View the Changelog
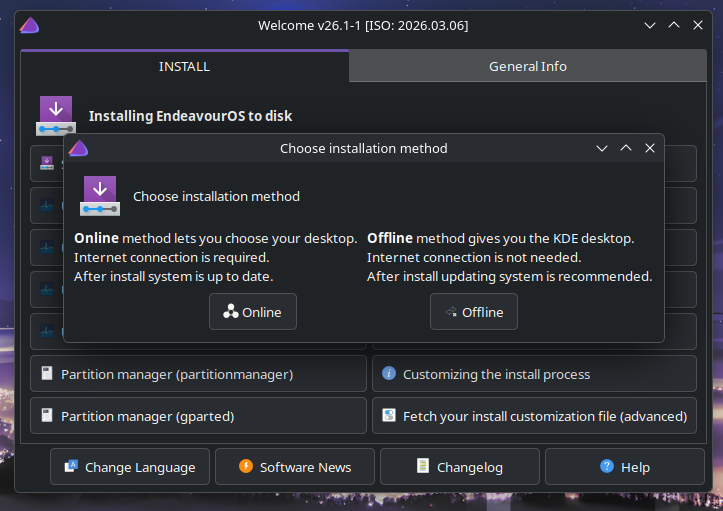Screen dimensions: 723x511 [x=459, y=467]
